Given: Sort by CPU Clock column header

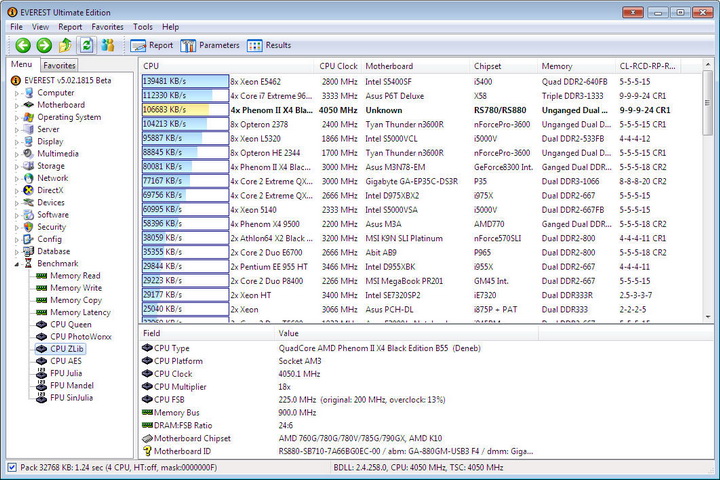Looking at the screenshot, I should tap(338, 66).
